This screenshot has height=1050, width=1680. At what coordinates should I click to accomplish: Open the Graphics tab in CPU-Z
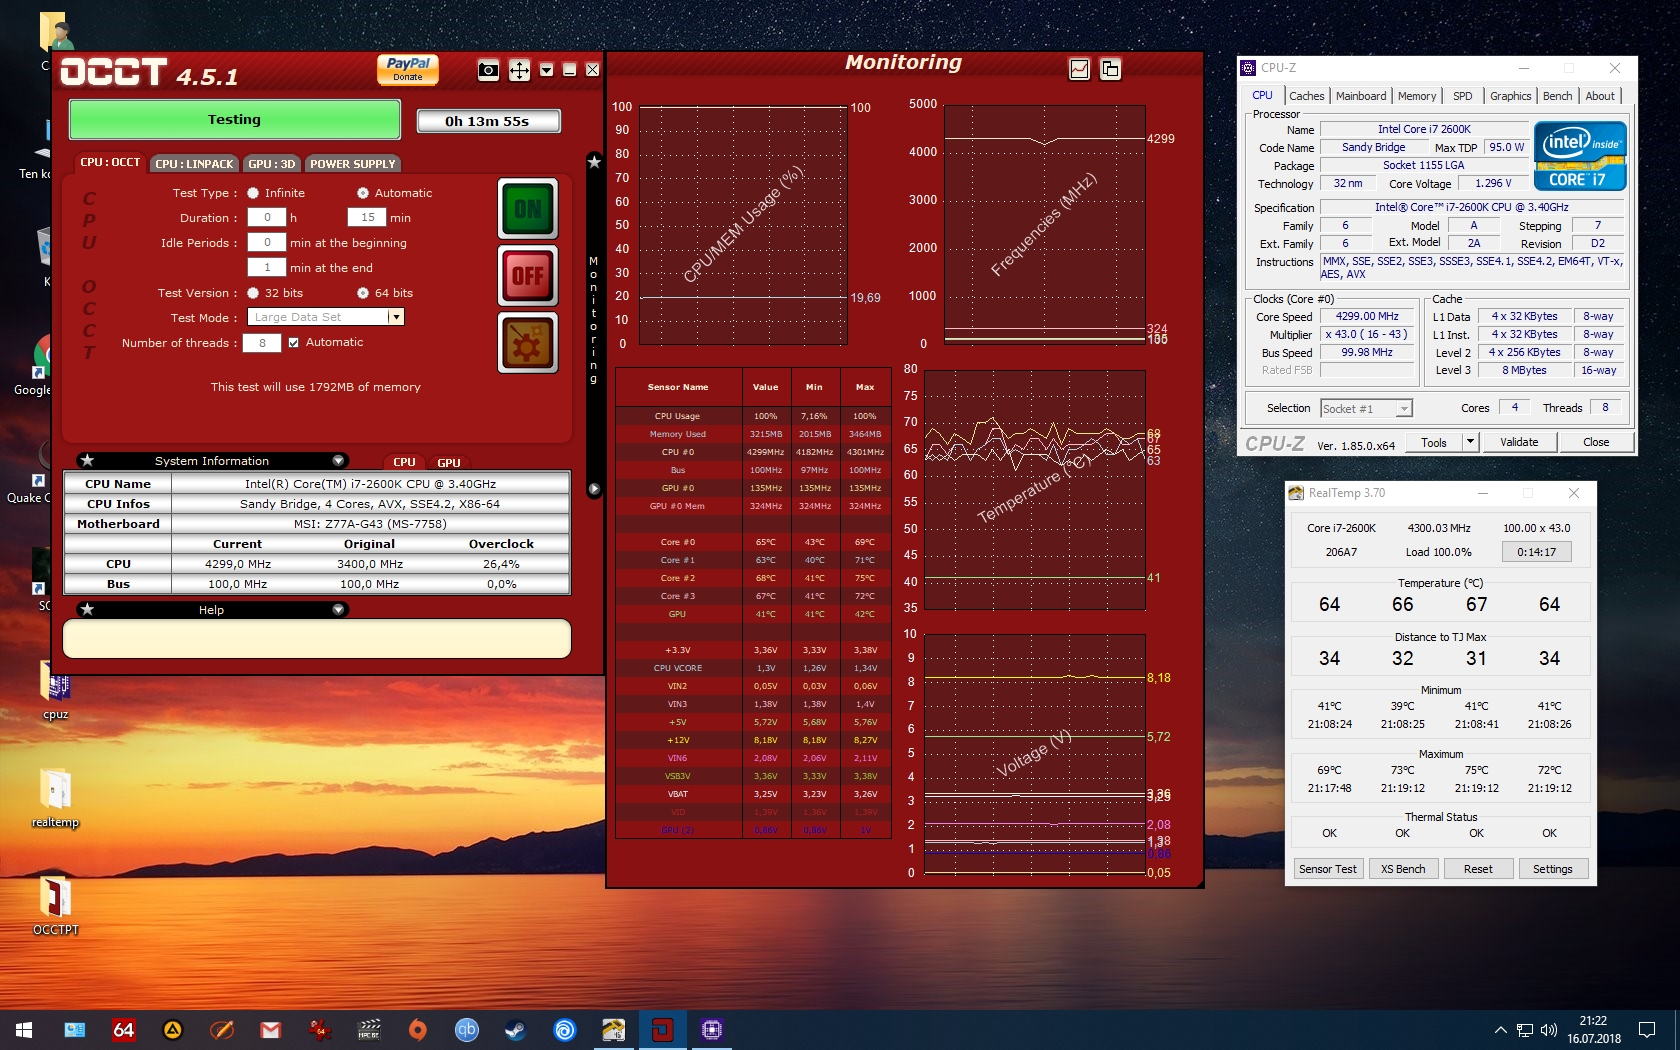(1510, 96)
